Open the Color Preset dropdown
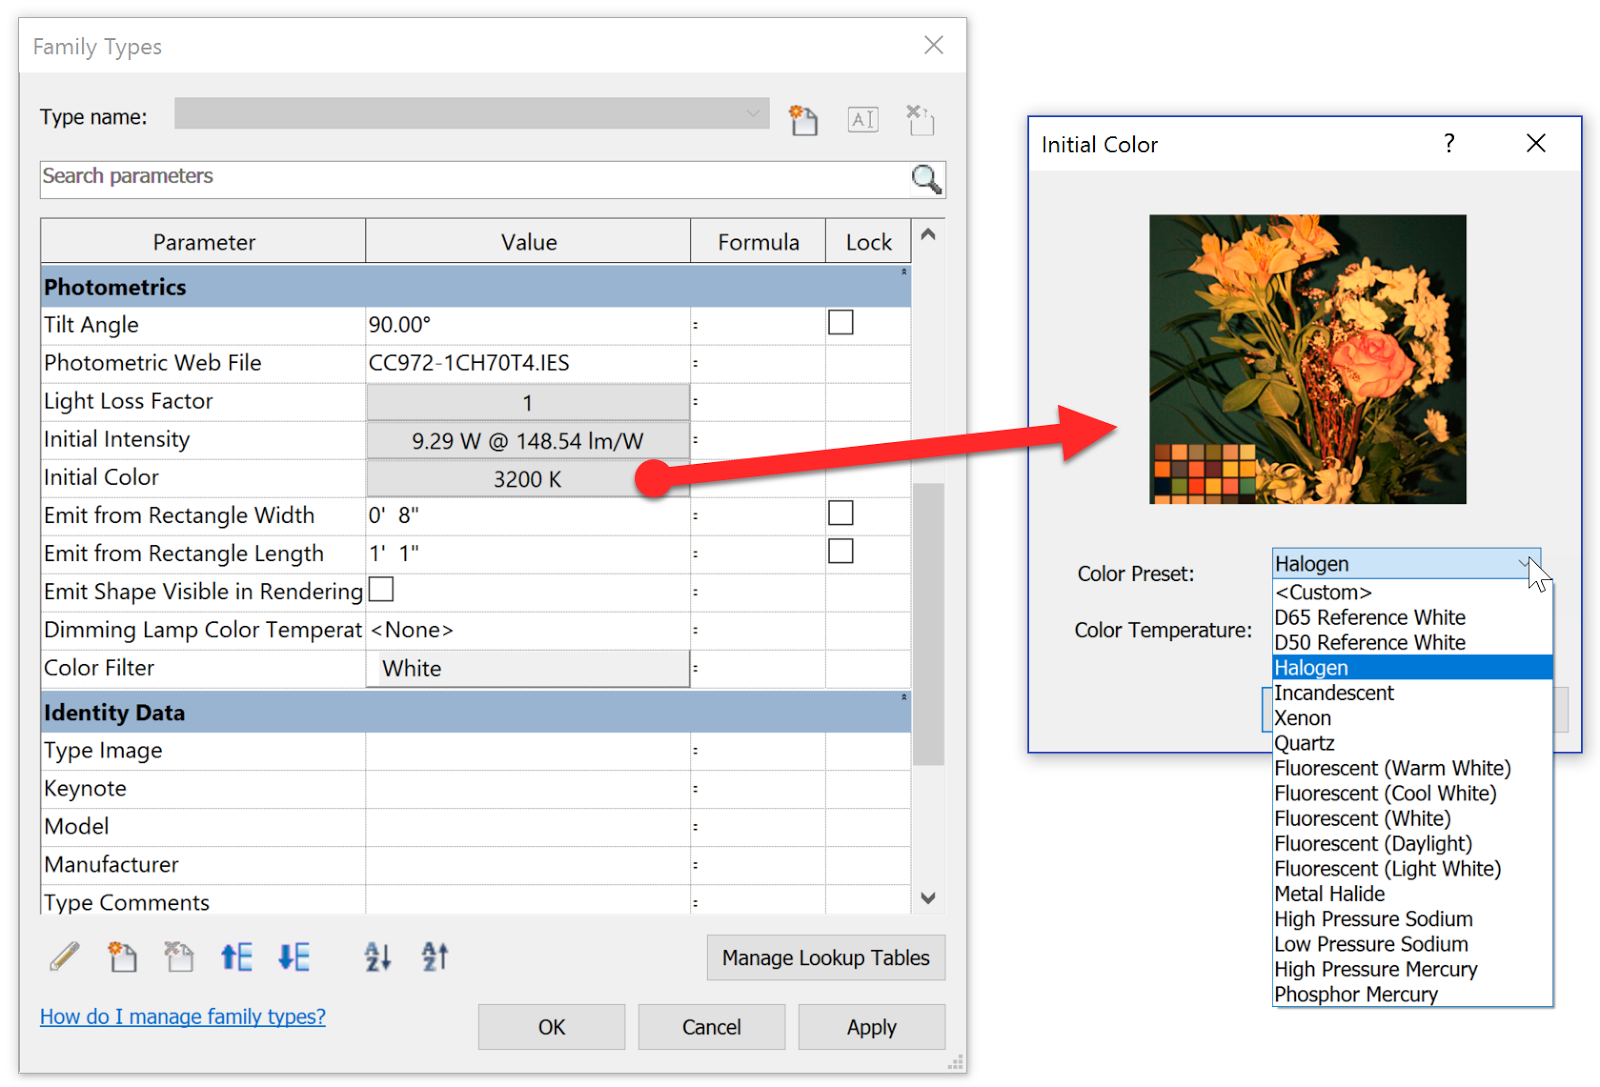The width and height of the screenshot is (1600, 1087). coord(1524,563)
